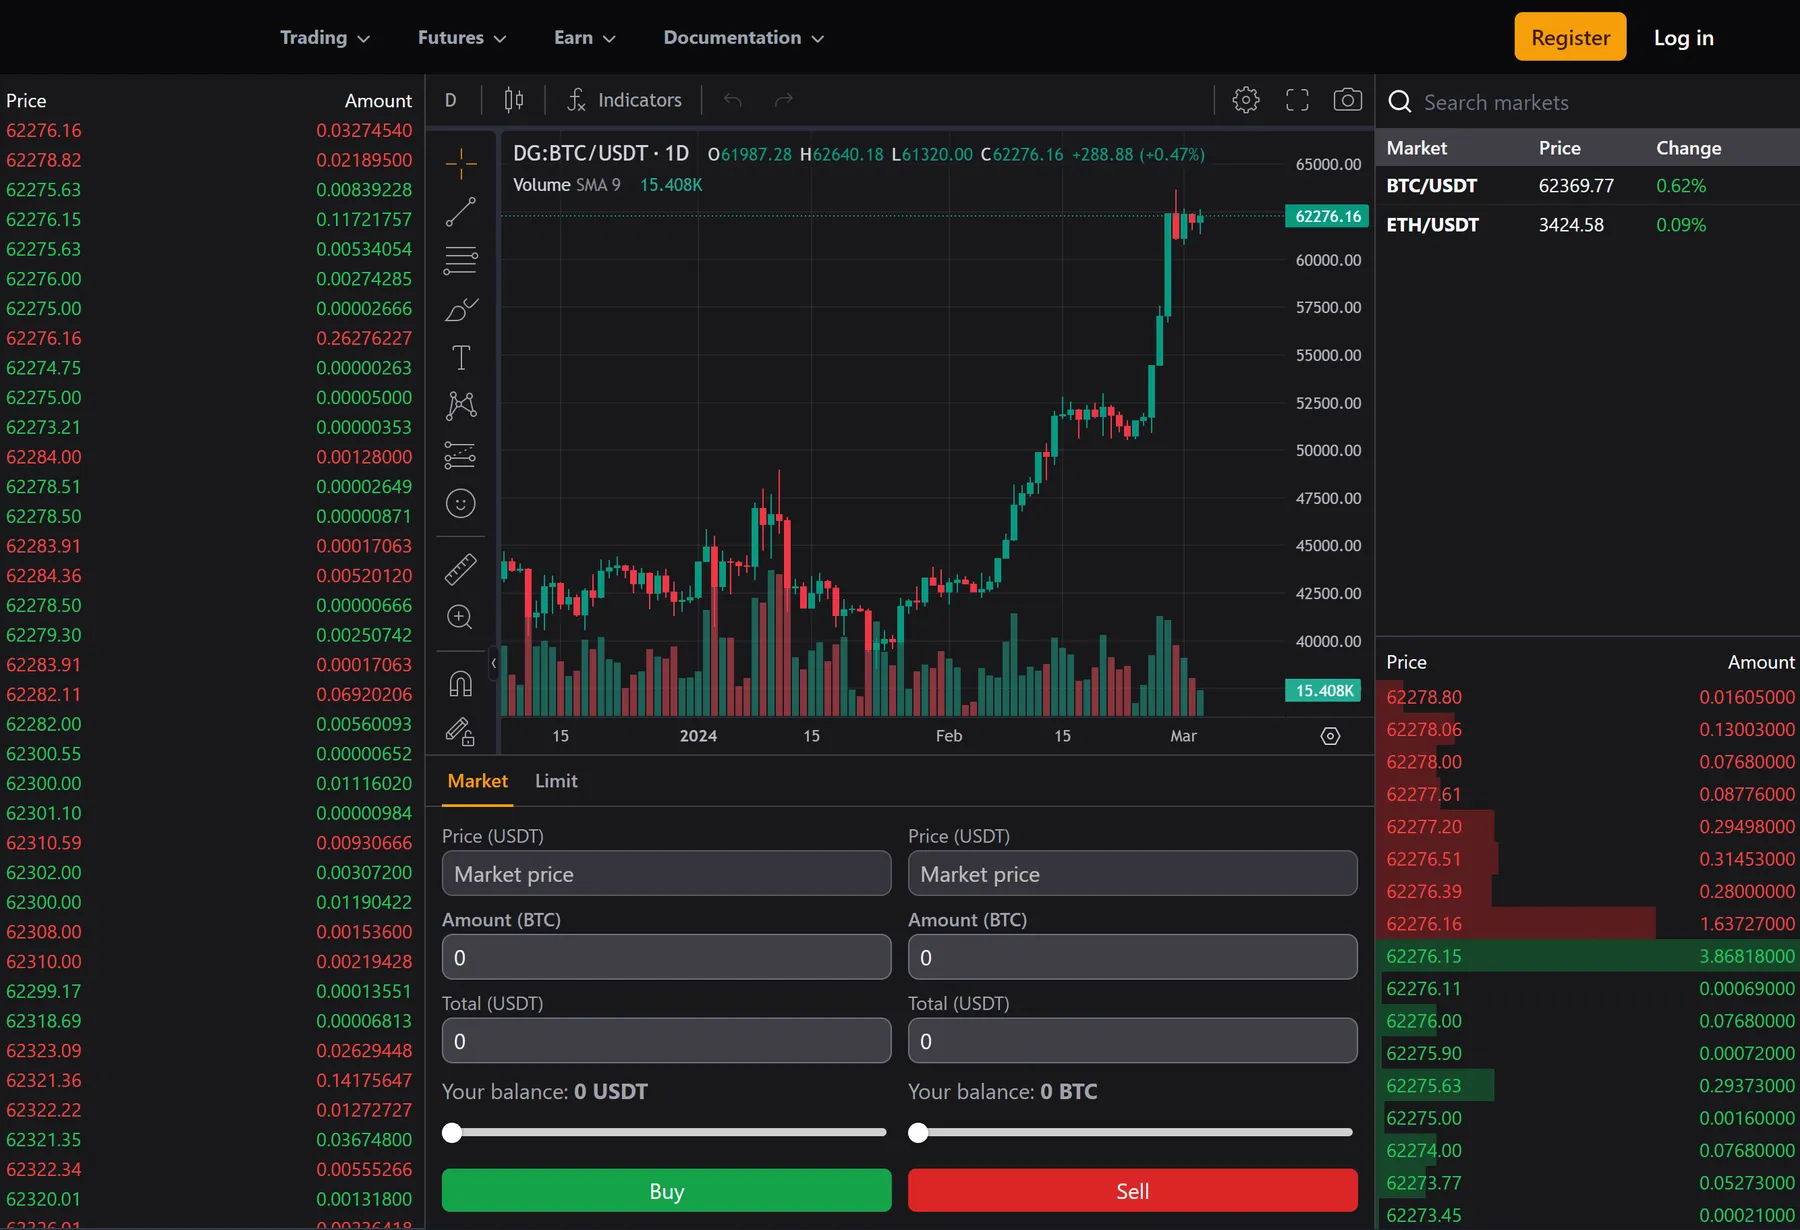This screenshot has width=1800, height=1230.
Task: Switch to the Limit order tab
Action: coord(556,781)
